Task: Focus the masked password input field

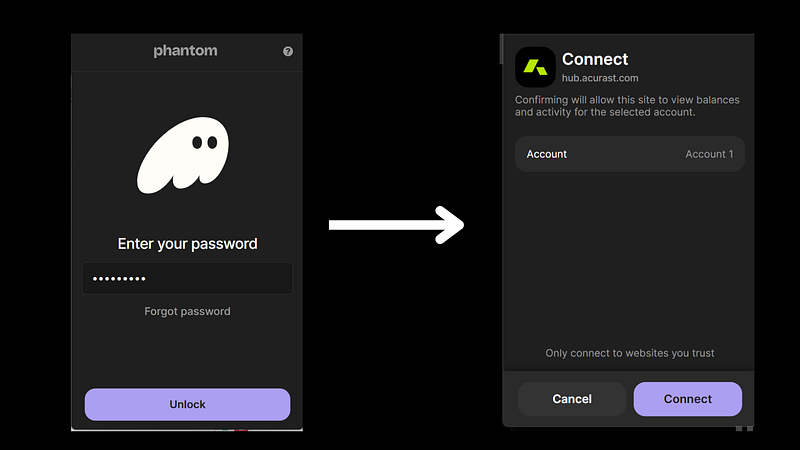Action: tap(187, 278)
